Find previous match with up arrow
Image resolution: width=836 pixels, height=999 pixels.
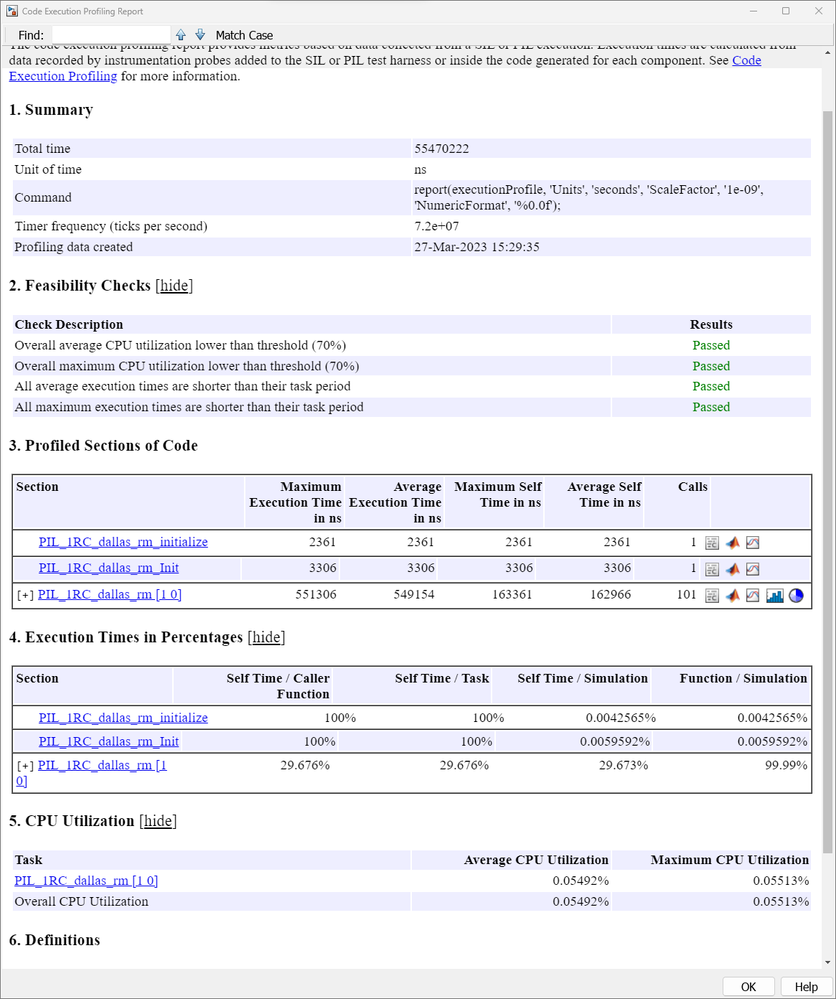(x=181, y=34)
